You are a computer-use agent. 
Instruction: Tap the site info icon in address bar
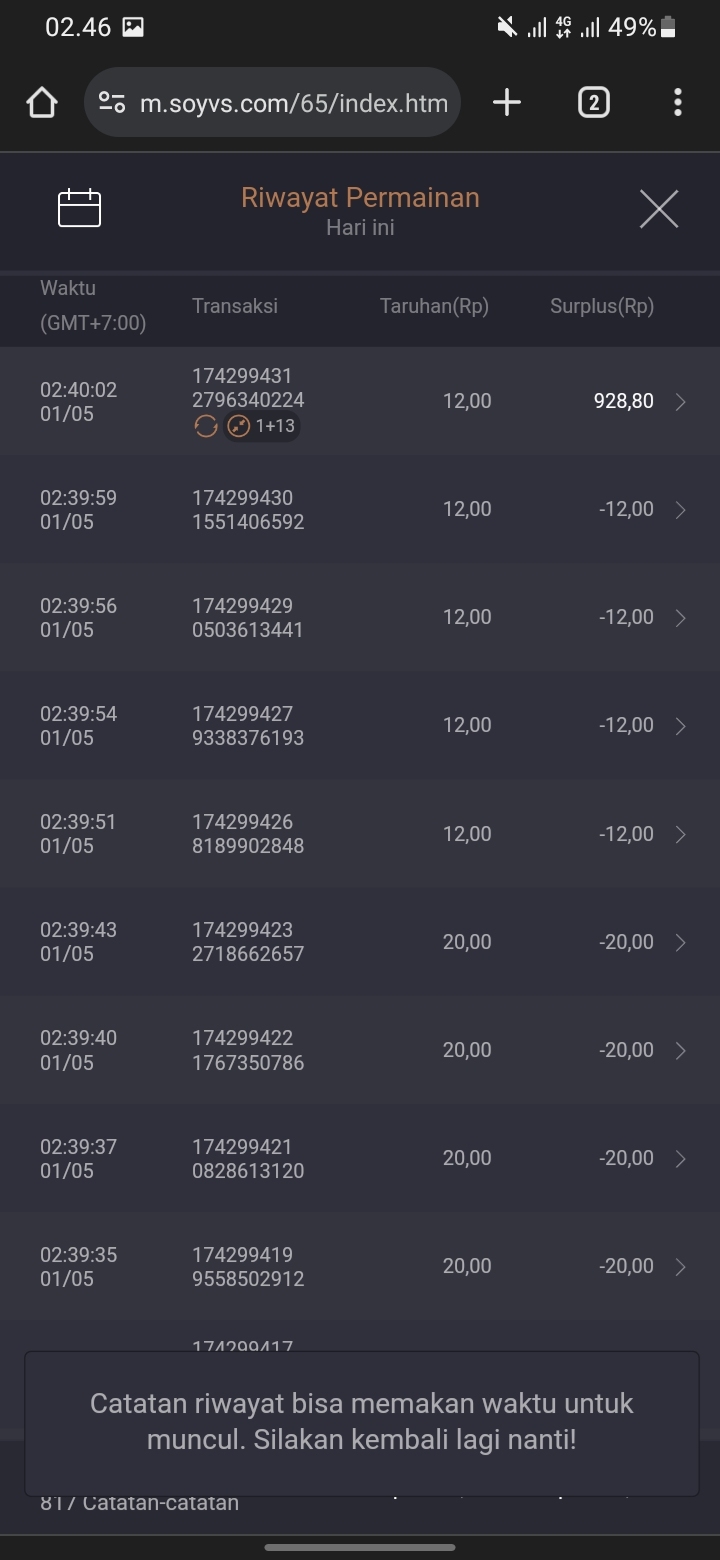(x=112, y=102)
